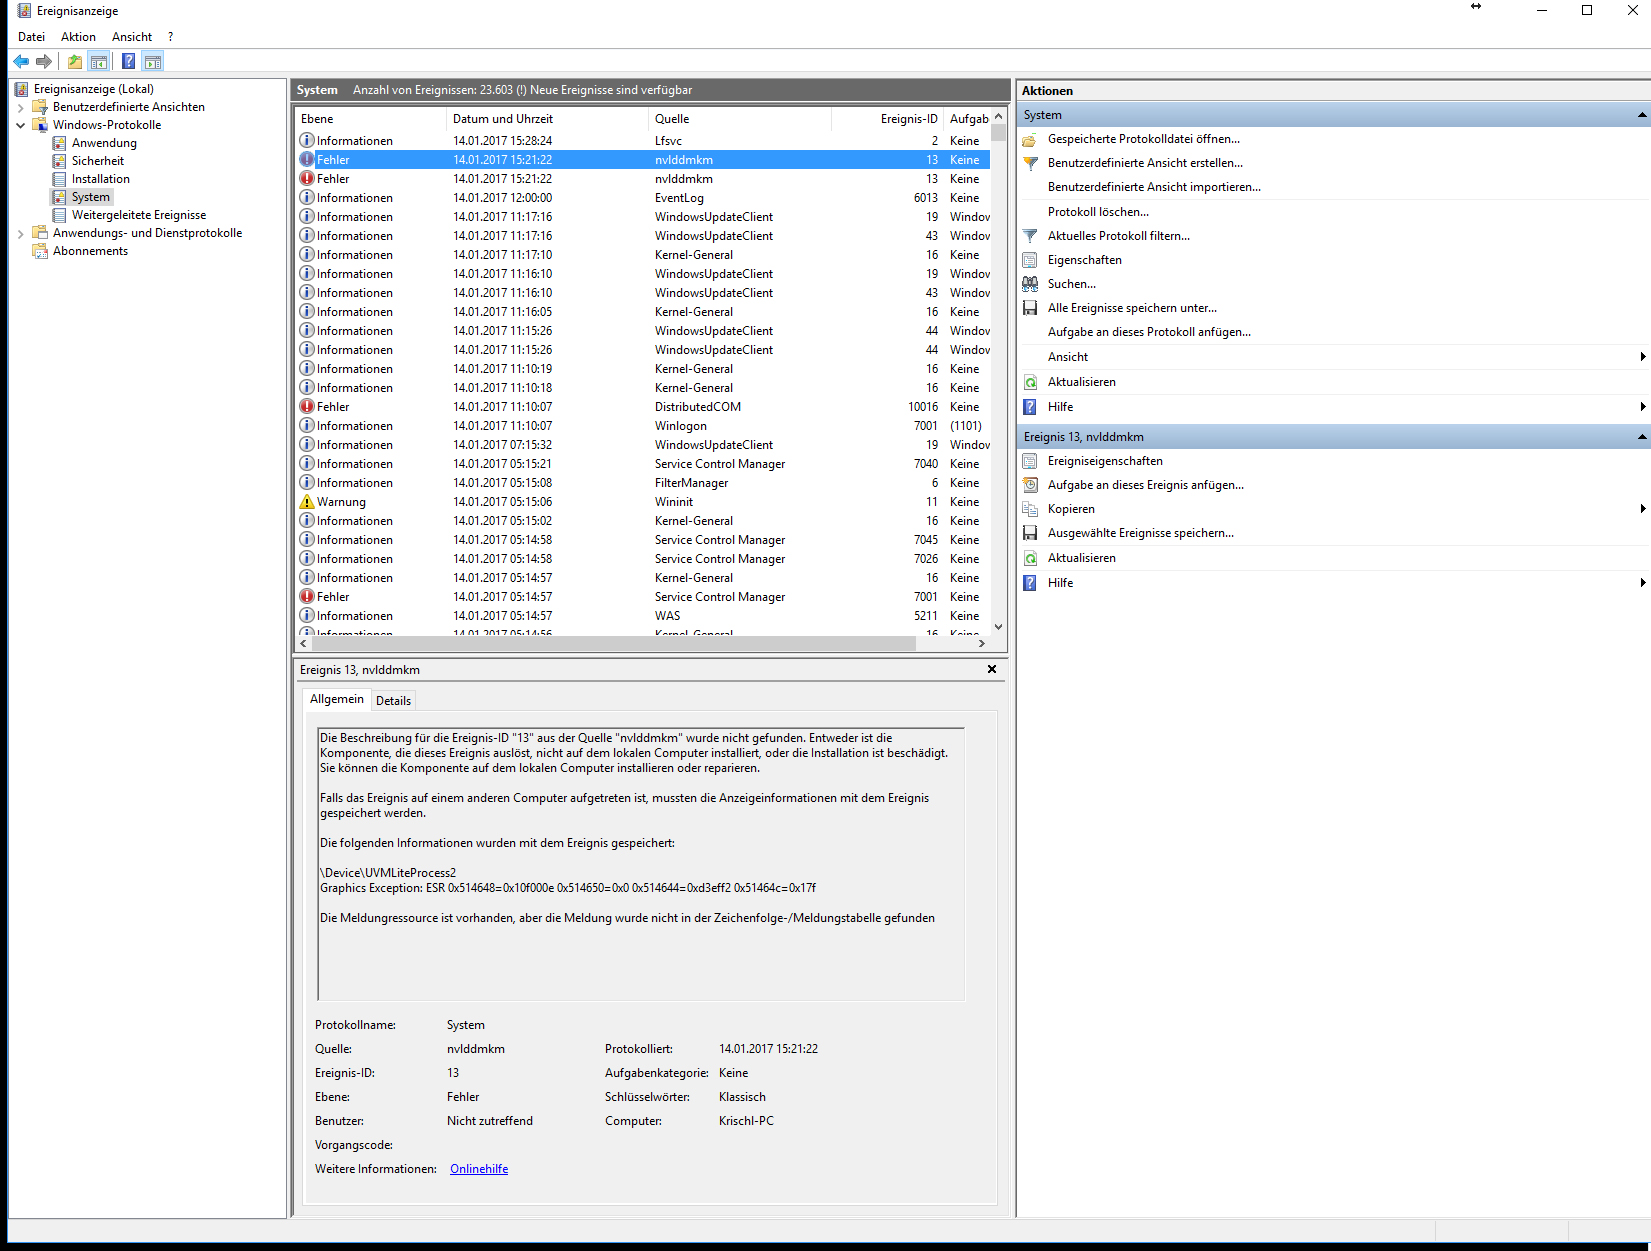Click the Abonnements icon in the tree
1651x1251 pixels.
[40, 251]
